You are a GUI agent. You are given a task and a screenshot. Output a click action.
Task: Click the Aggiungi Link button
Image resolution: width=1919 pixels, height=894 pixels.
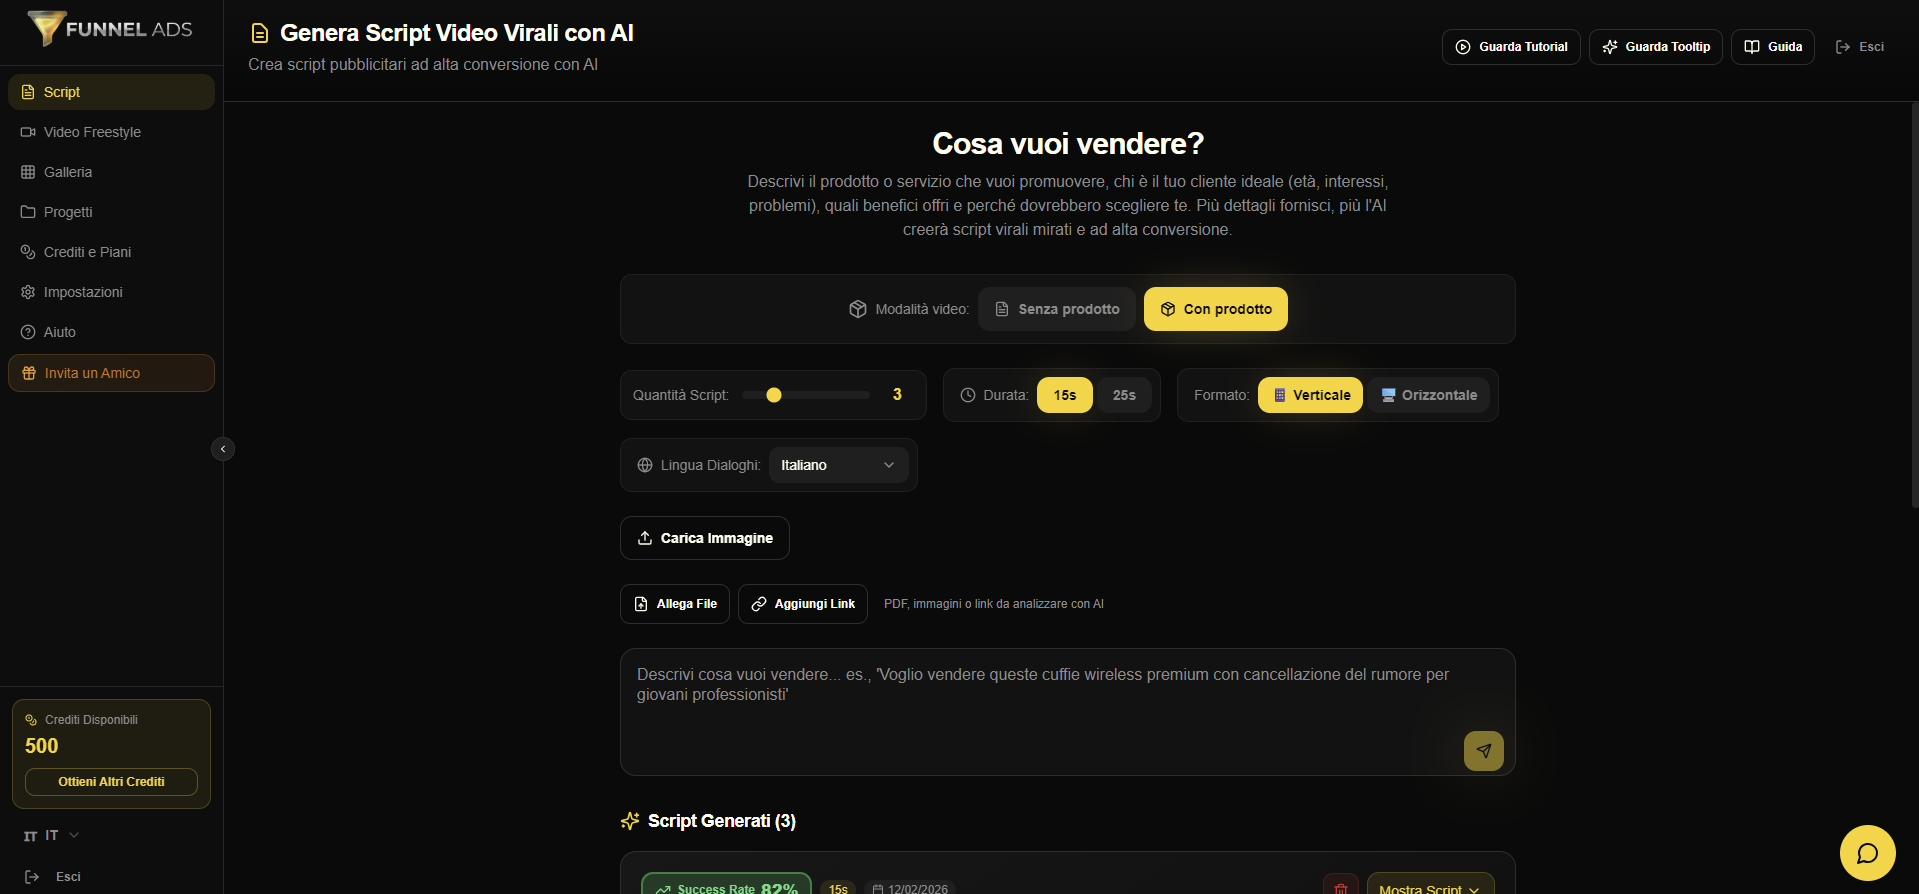pyautogui.click(x=803, y=604)
